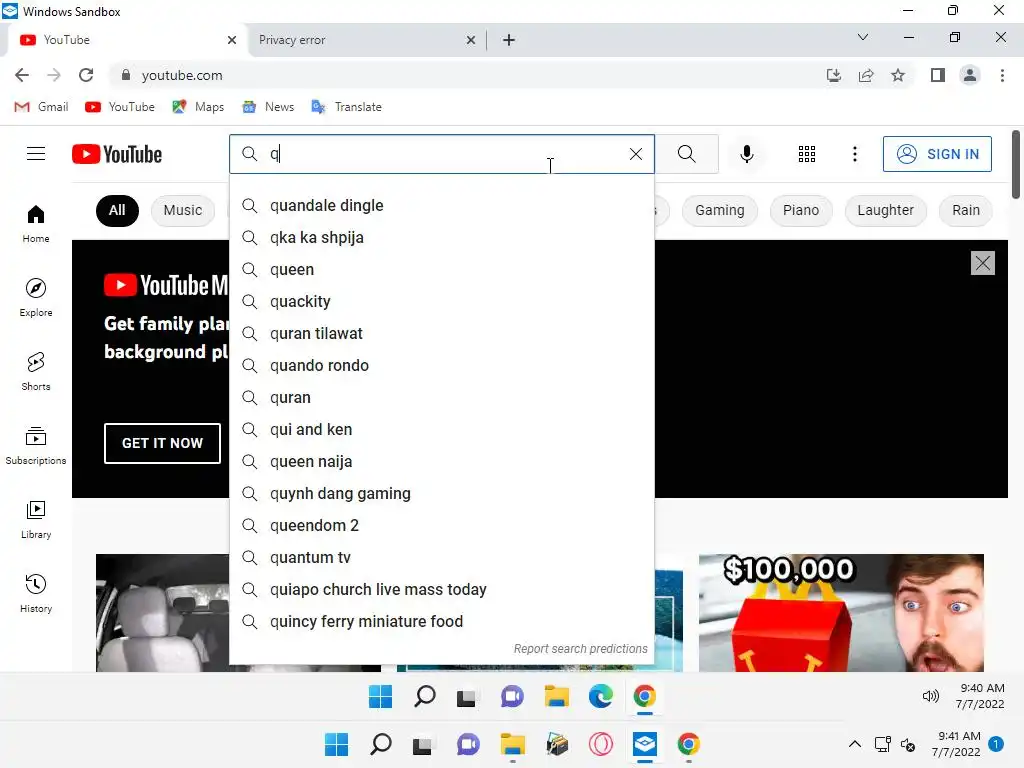Viewport: 1024px width, 768px height.
Task: Choose suggestion 'quantum tv'
Action: [x=442, y=558]
